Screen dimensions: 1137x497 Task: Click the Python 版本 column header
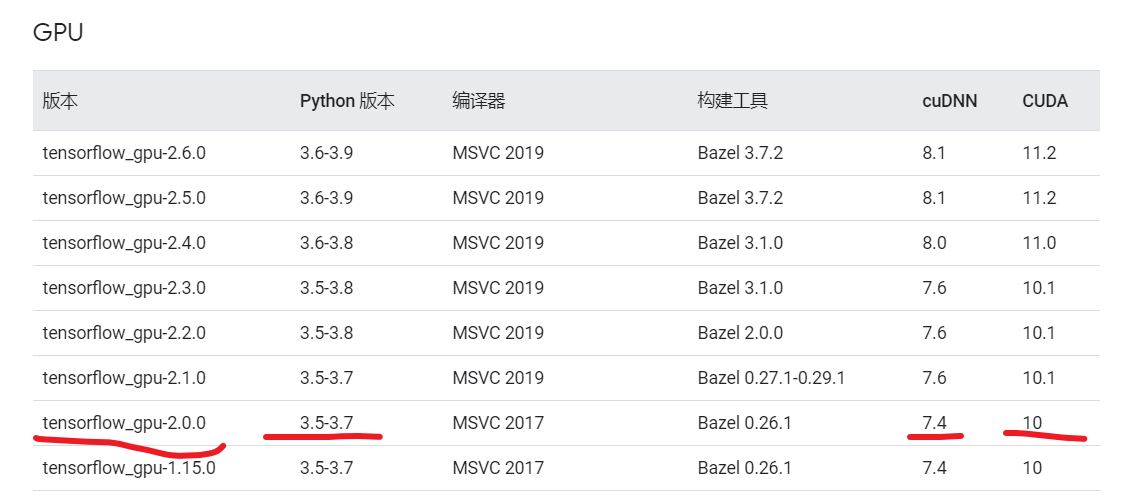tap(347, 101)
